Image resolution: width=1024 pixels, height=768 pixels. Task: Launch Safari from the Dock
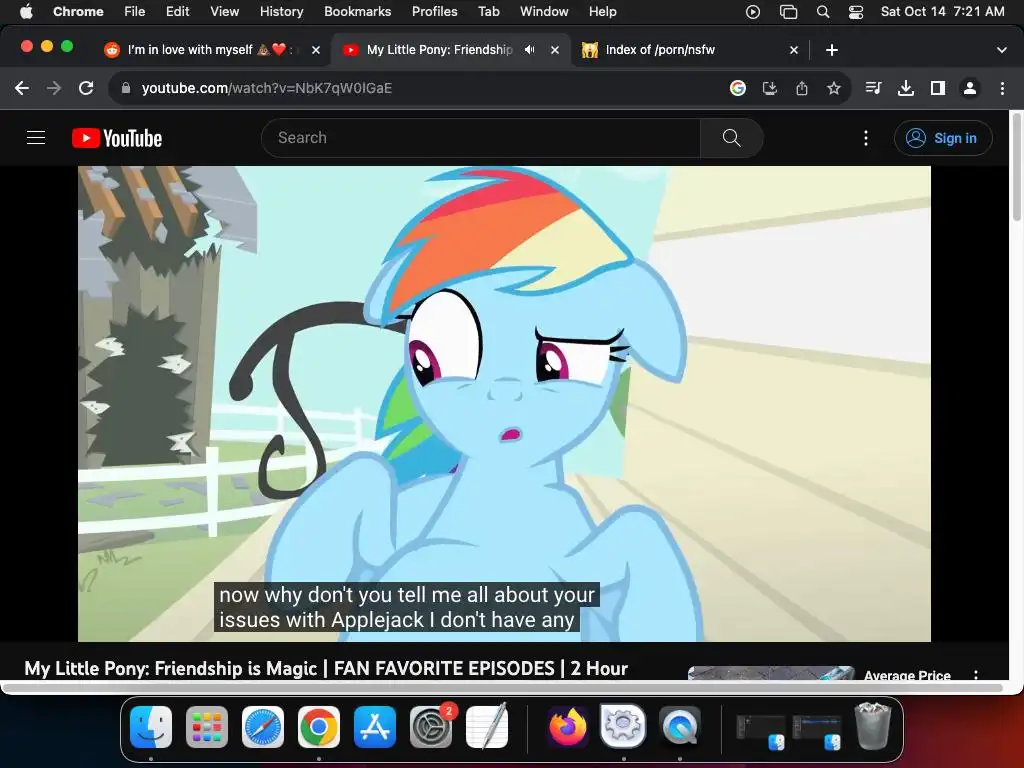pos(263,727)
